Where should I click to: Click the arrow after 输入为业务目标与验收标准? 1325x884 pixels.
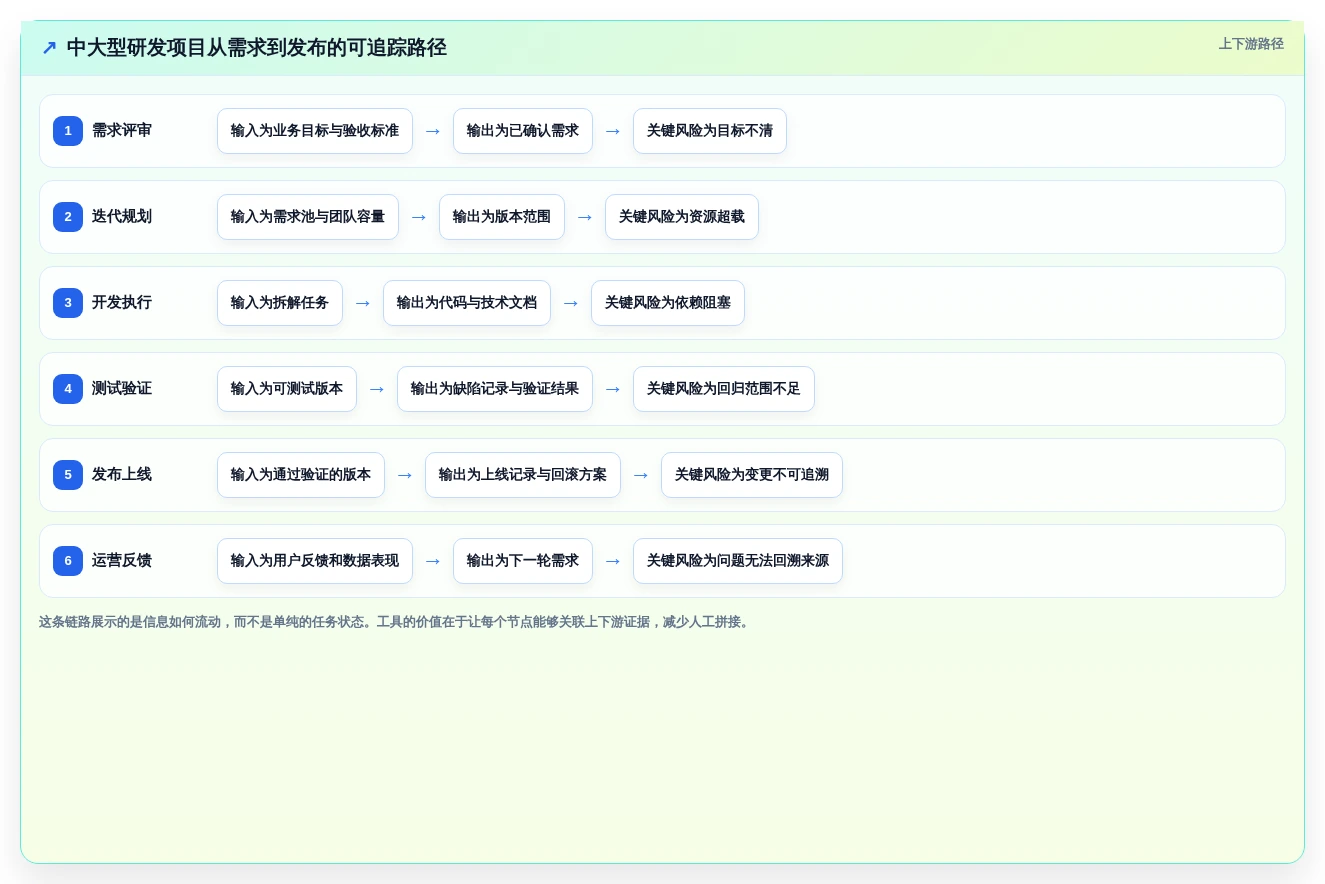coord(433,131)
